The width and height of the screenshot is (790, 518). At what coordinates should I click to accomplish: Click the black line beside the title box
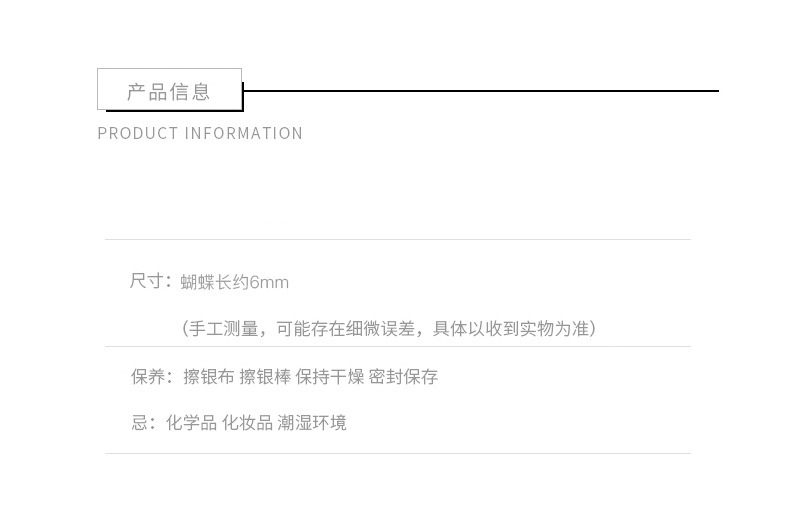click(x=480, y=91)
